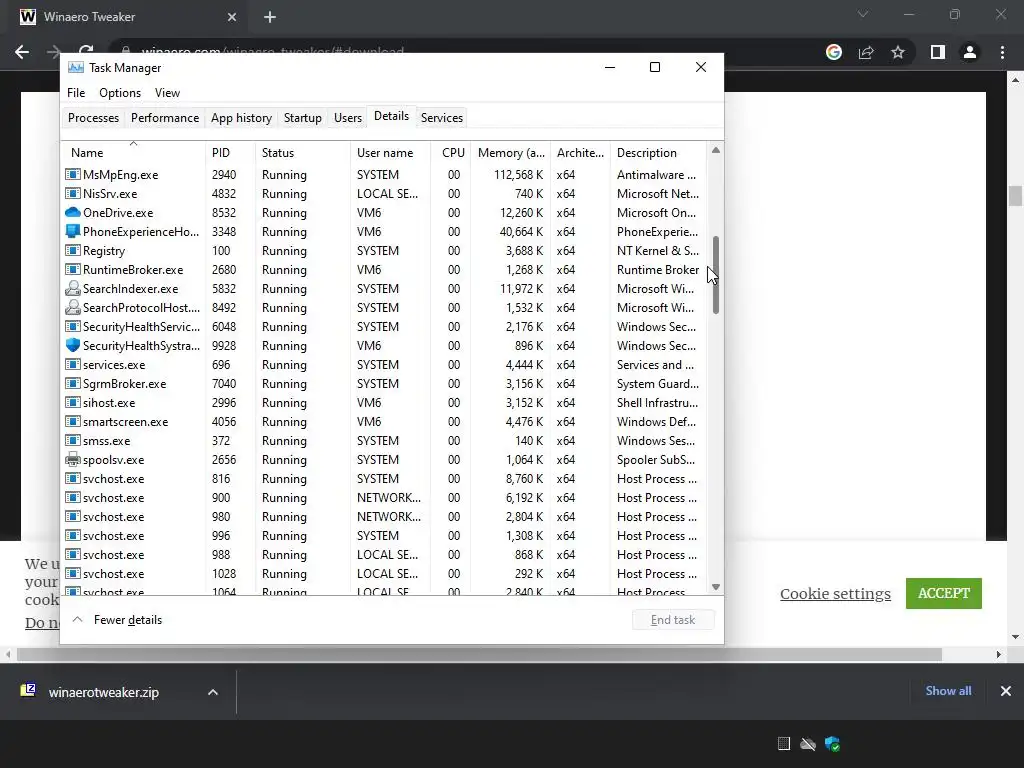Open the Chrome profile menu

[x=970, y=52]
